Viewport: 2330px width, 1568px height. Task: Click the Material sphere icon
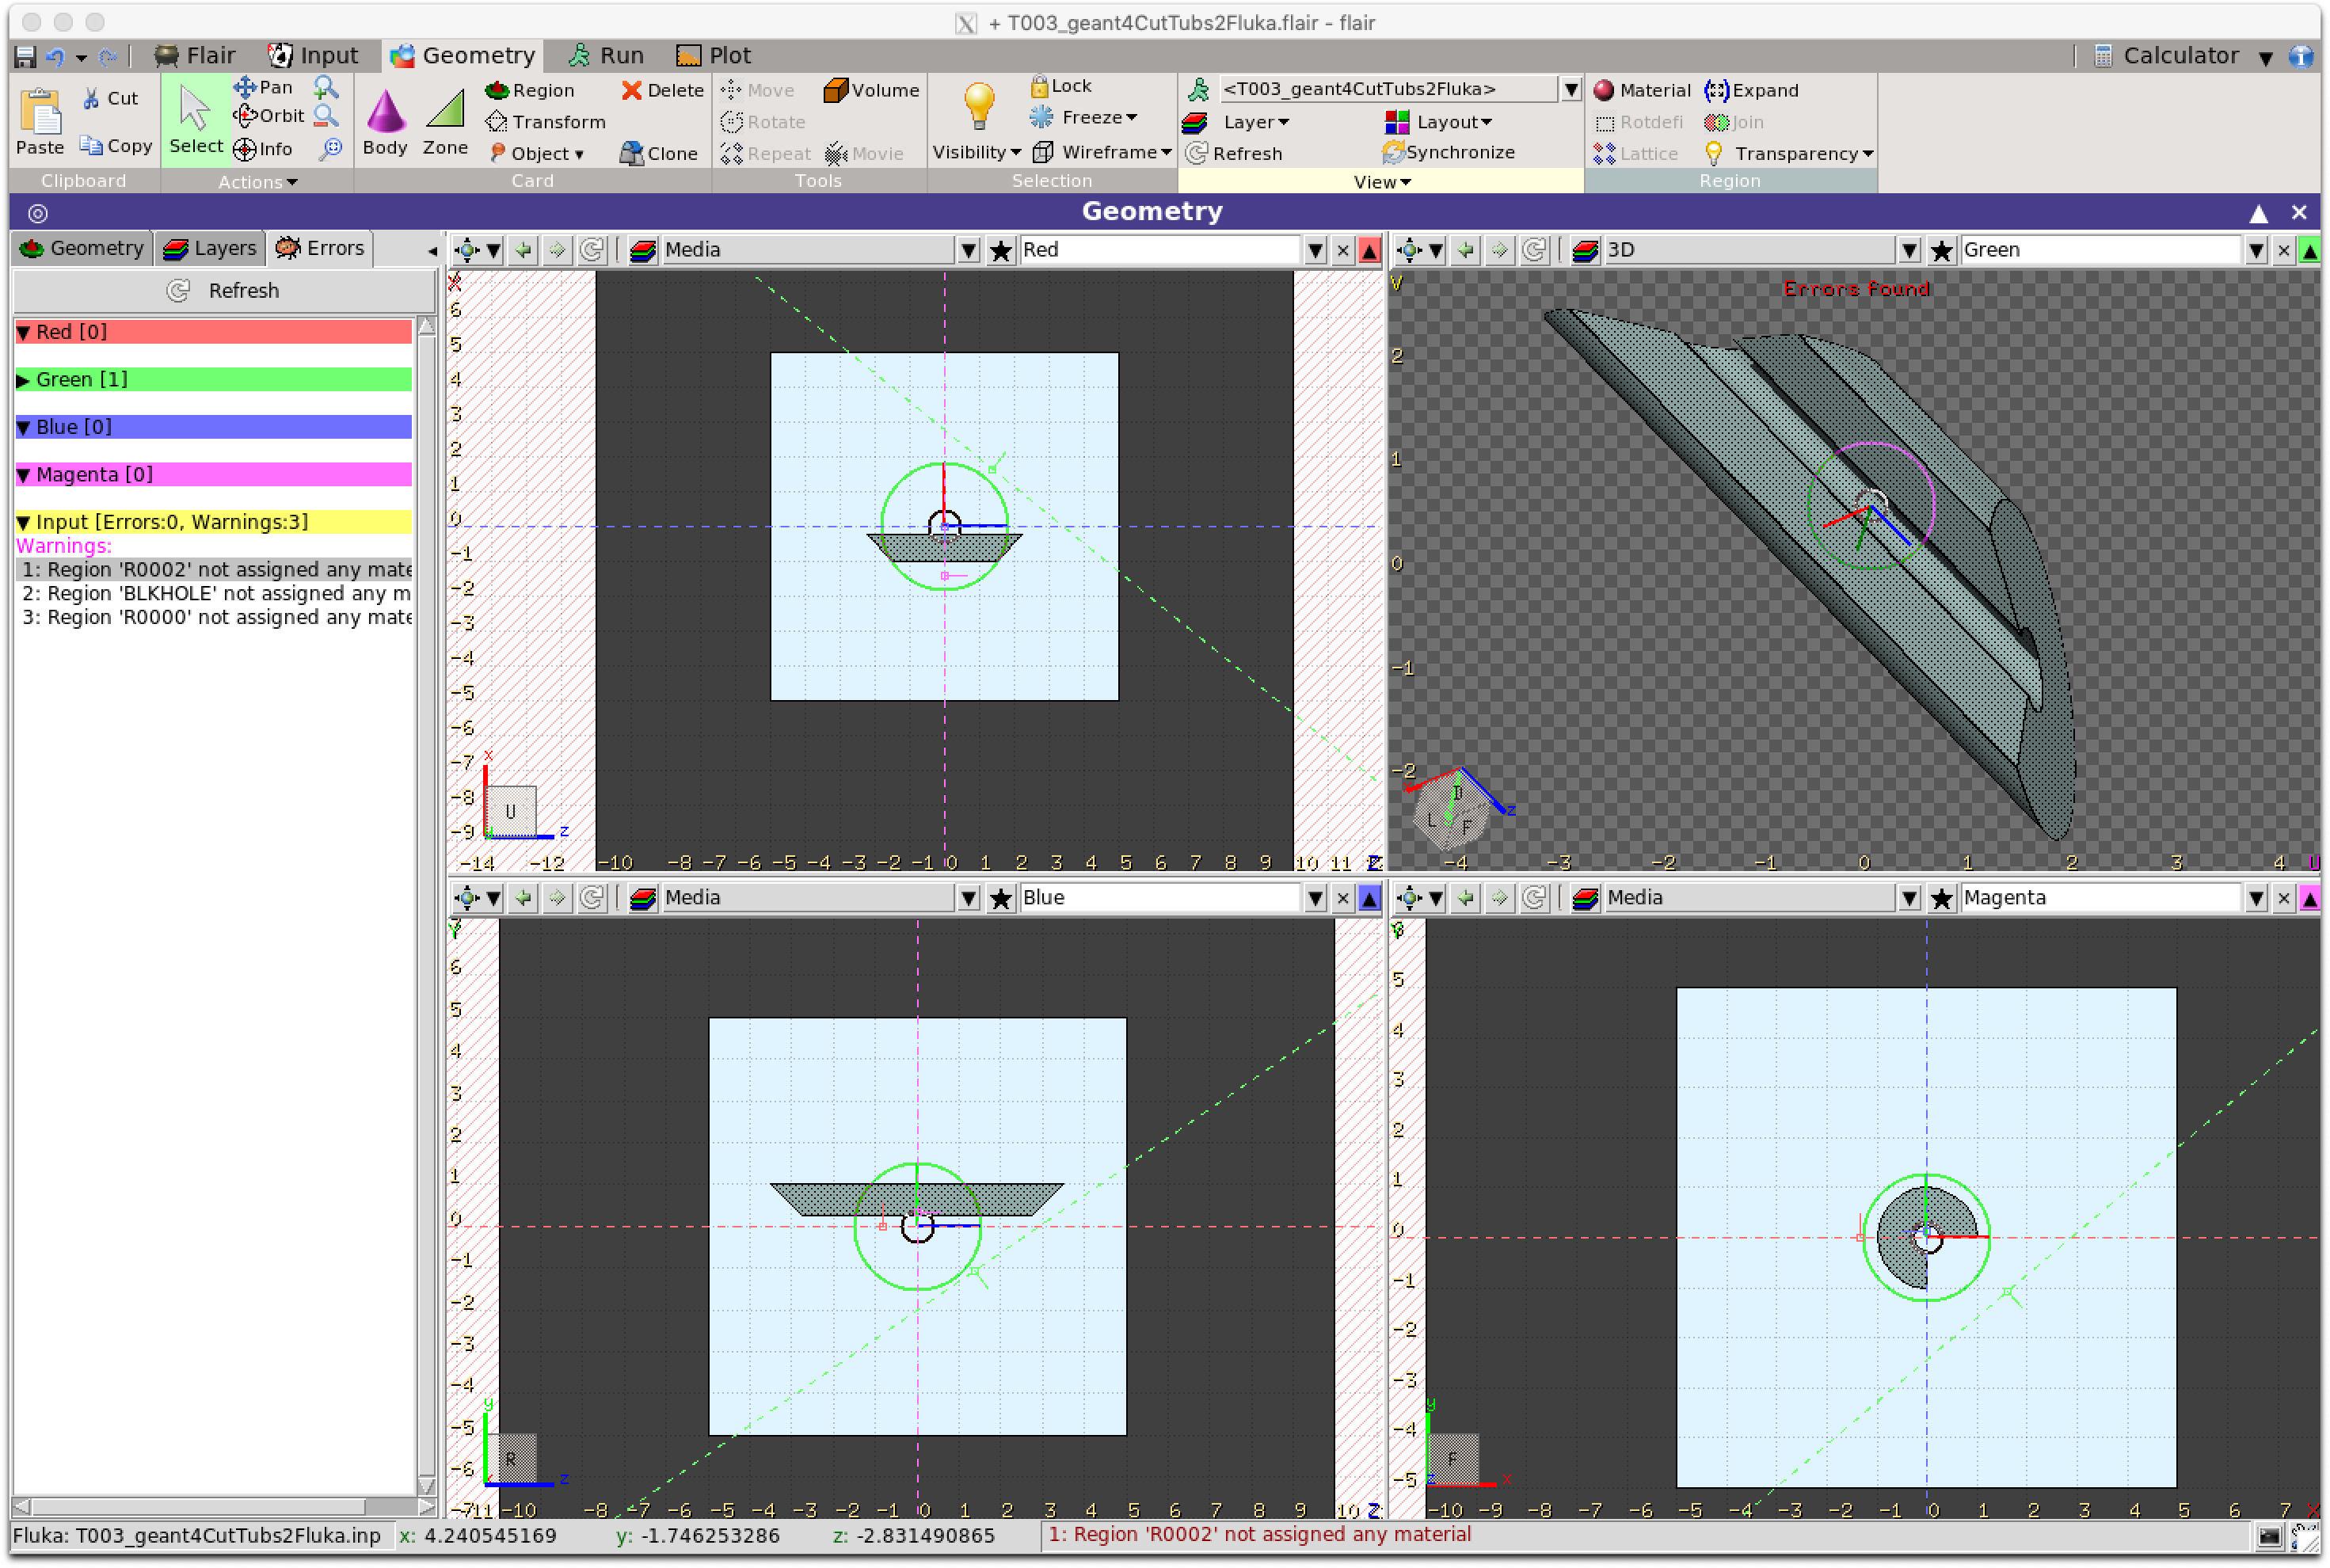point(1604,90)
